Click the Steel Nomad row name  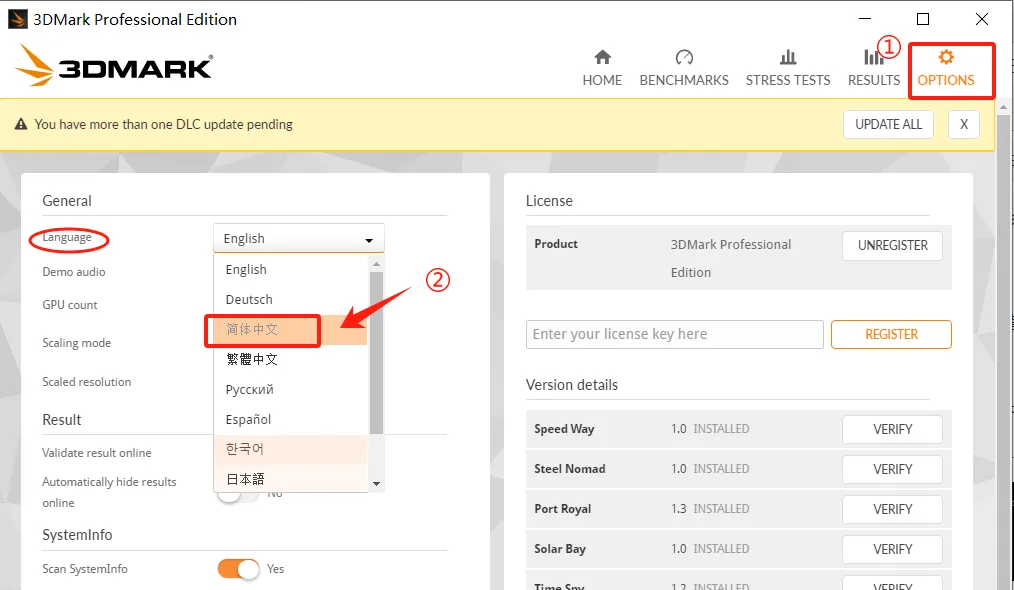pos(570,469)
